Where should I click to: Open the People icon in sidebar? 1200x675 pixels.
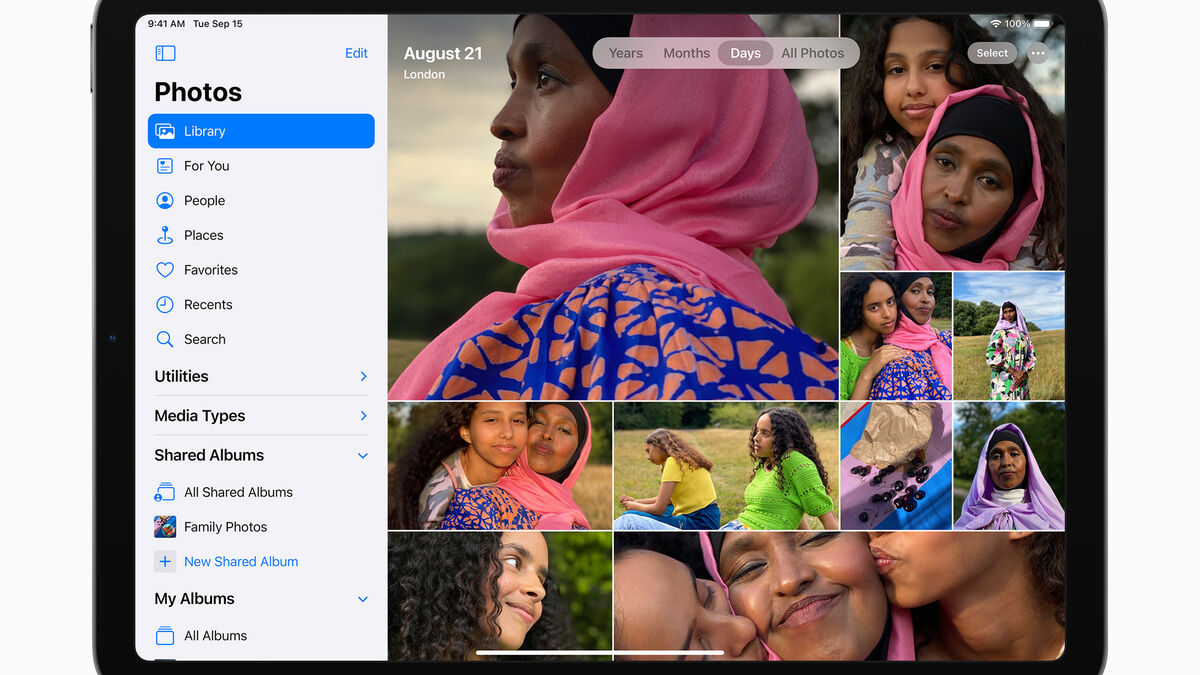[166, 201]
